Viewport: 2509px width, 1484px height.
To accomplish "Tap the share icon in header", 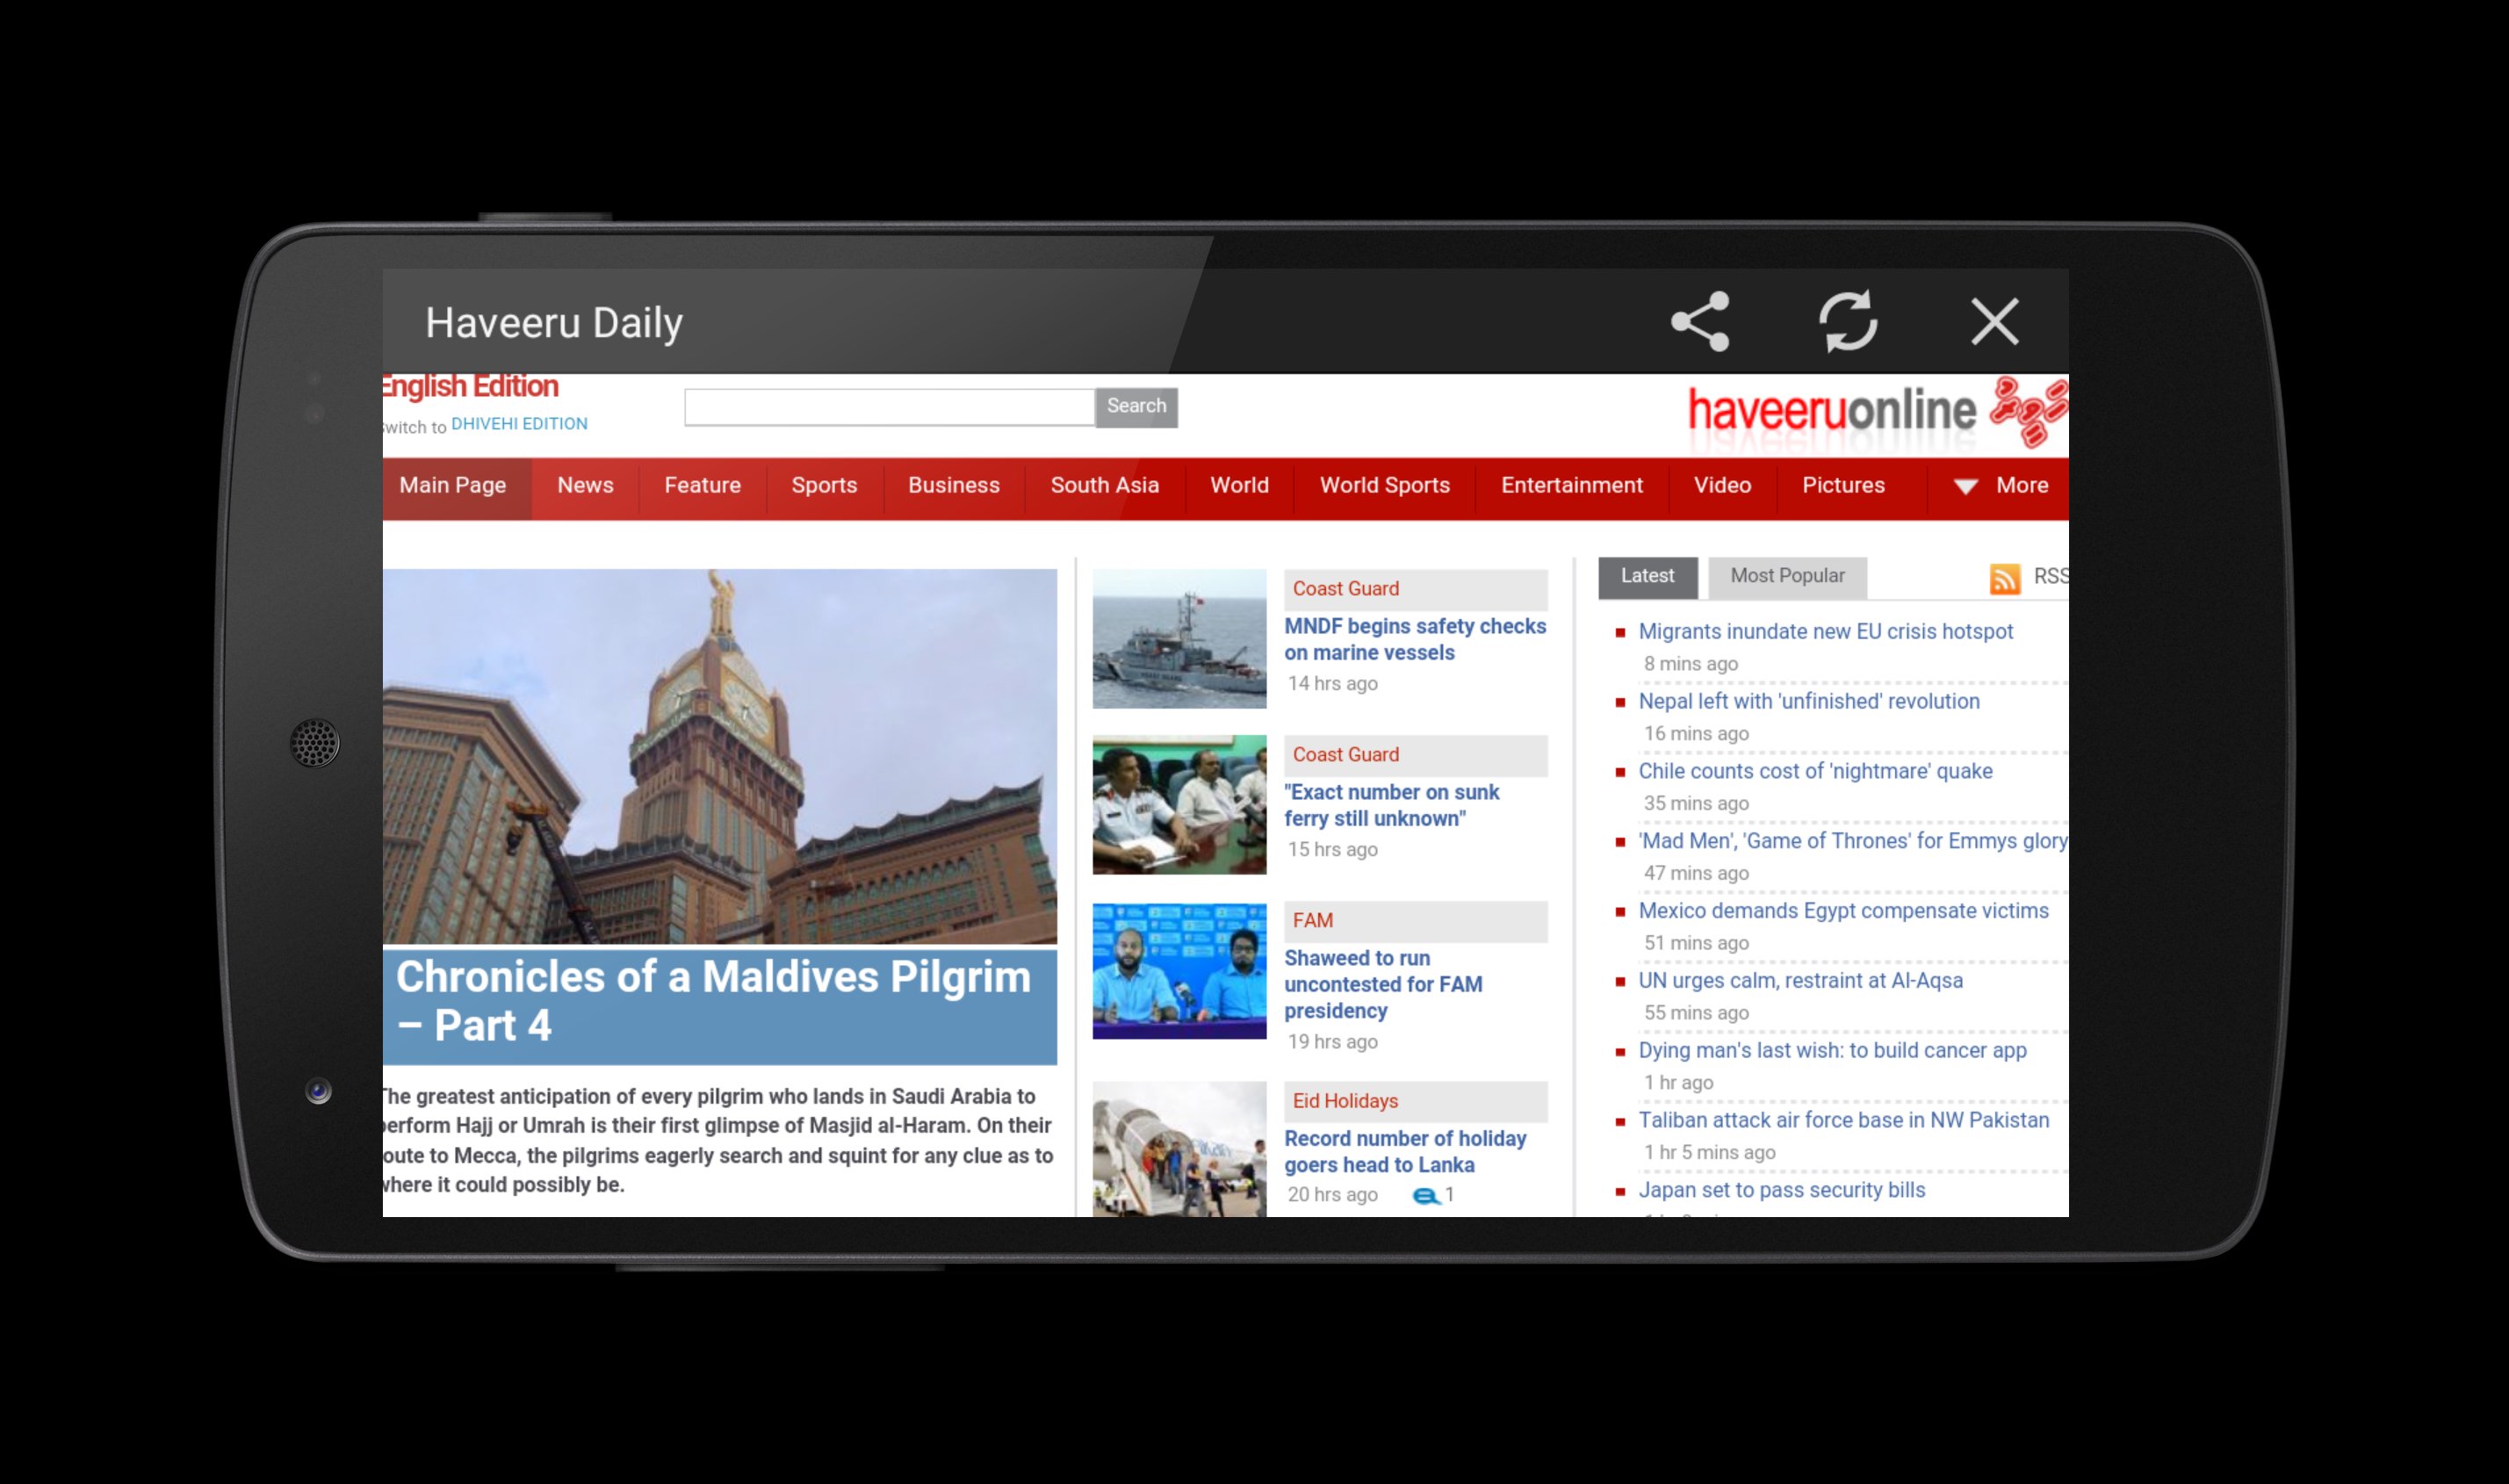I will point(1700,321).
